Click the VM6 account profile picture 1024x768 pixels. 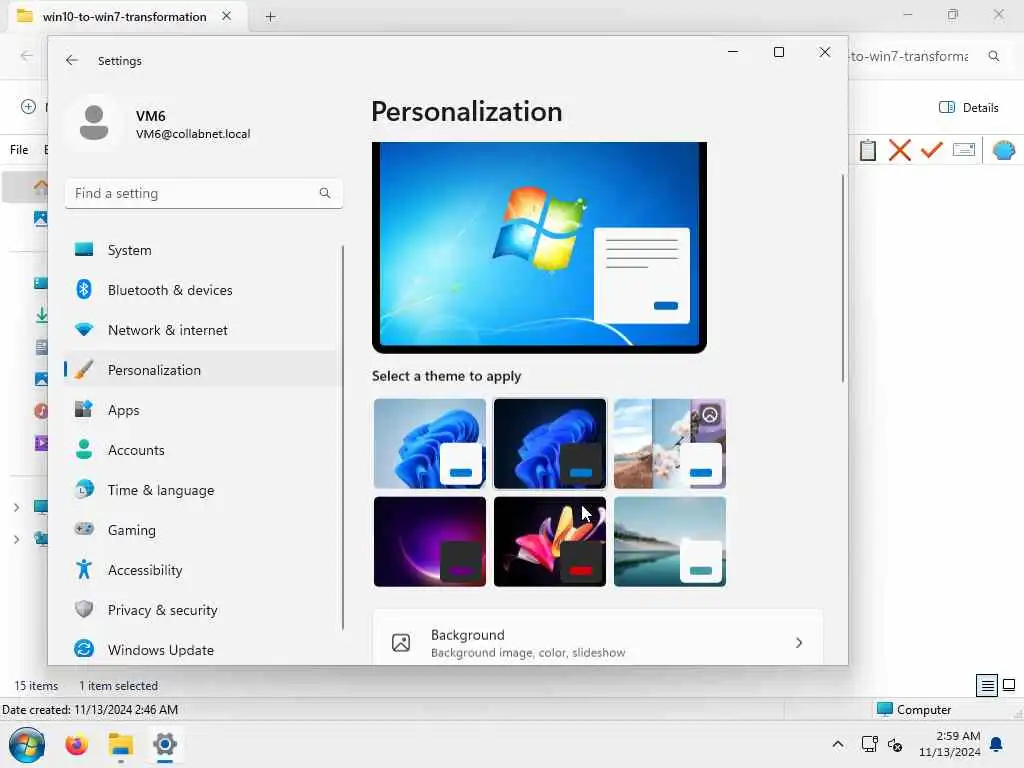(x=93, y=123)
